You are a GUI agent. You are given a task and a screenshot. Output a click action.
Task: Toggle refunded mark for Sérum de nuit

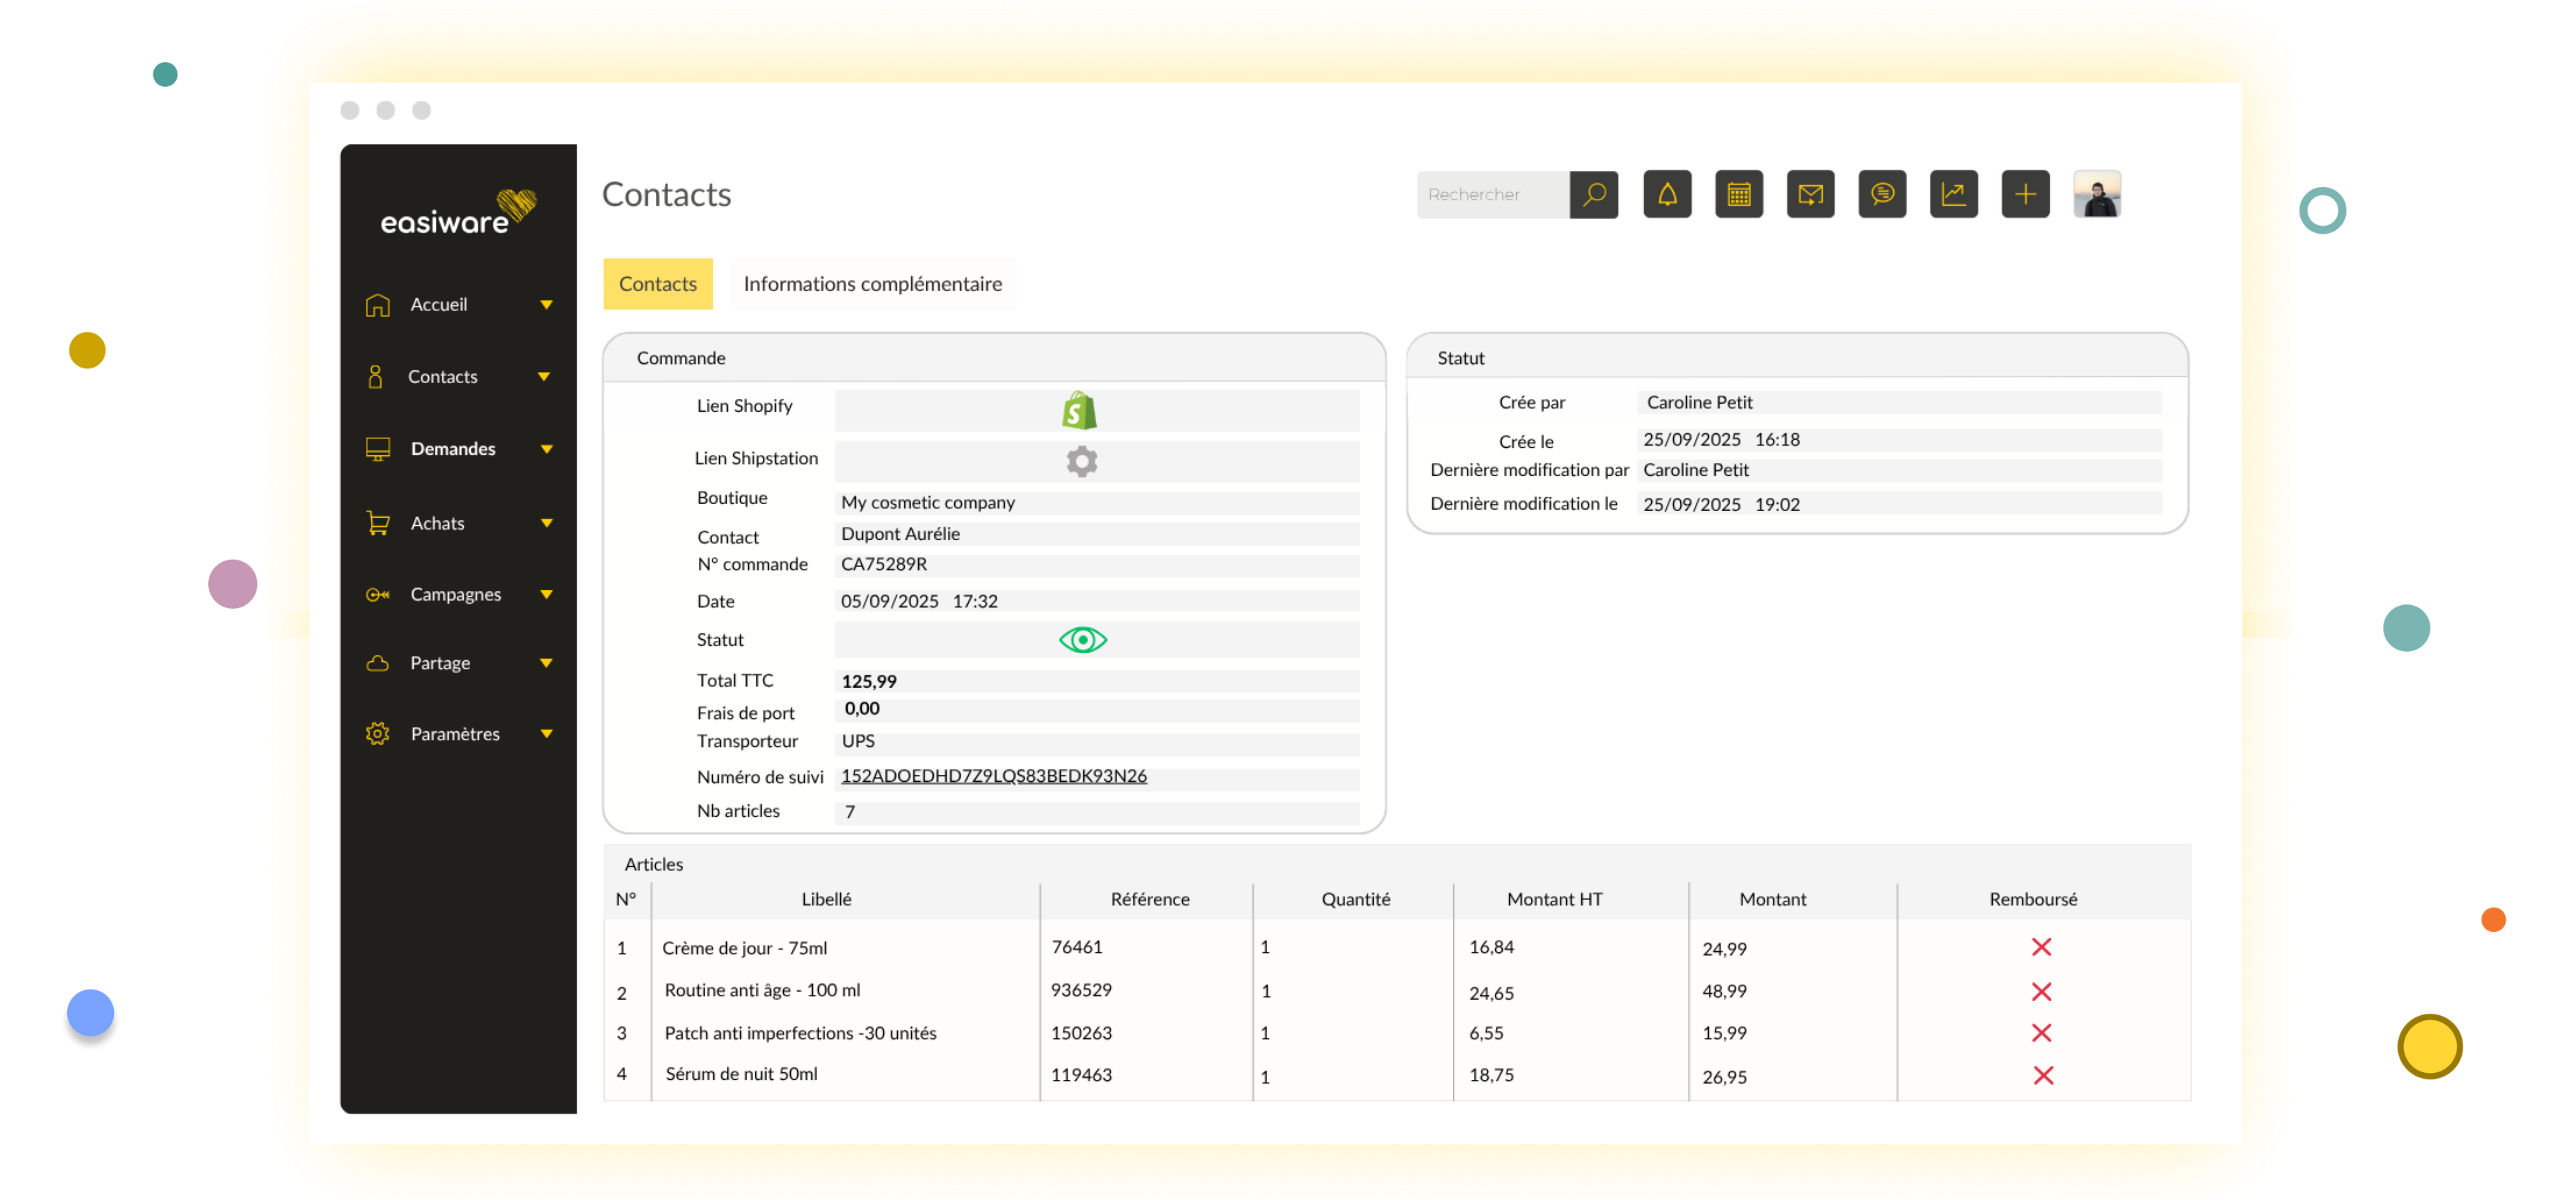(x=2043, y=1076)
